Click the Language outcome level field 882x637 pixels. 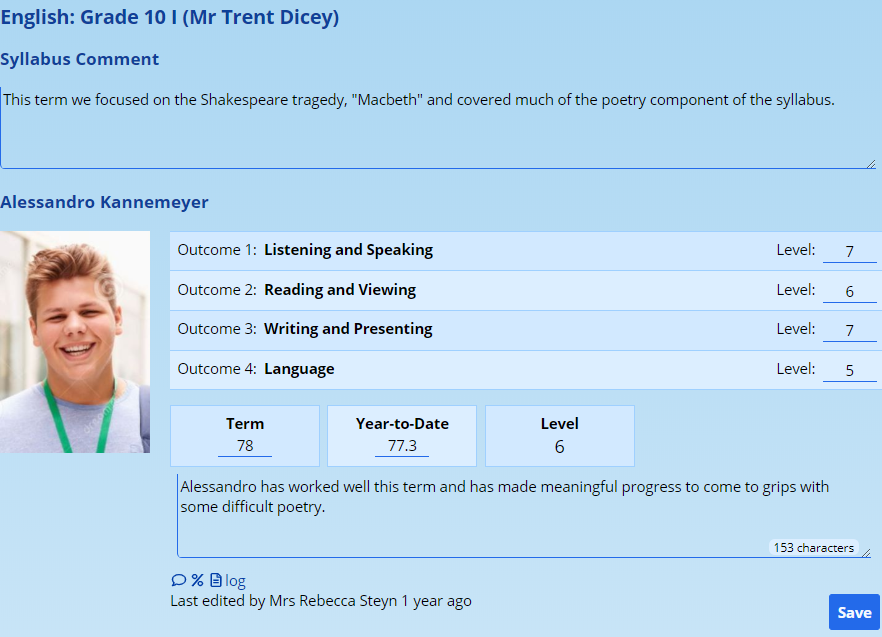click(849, 370)
